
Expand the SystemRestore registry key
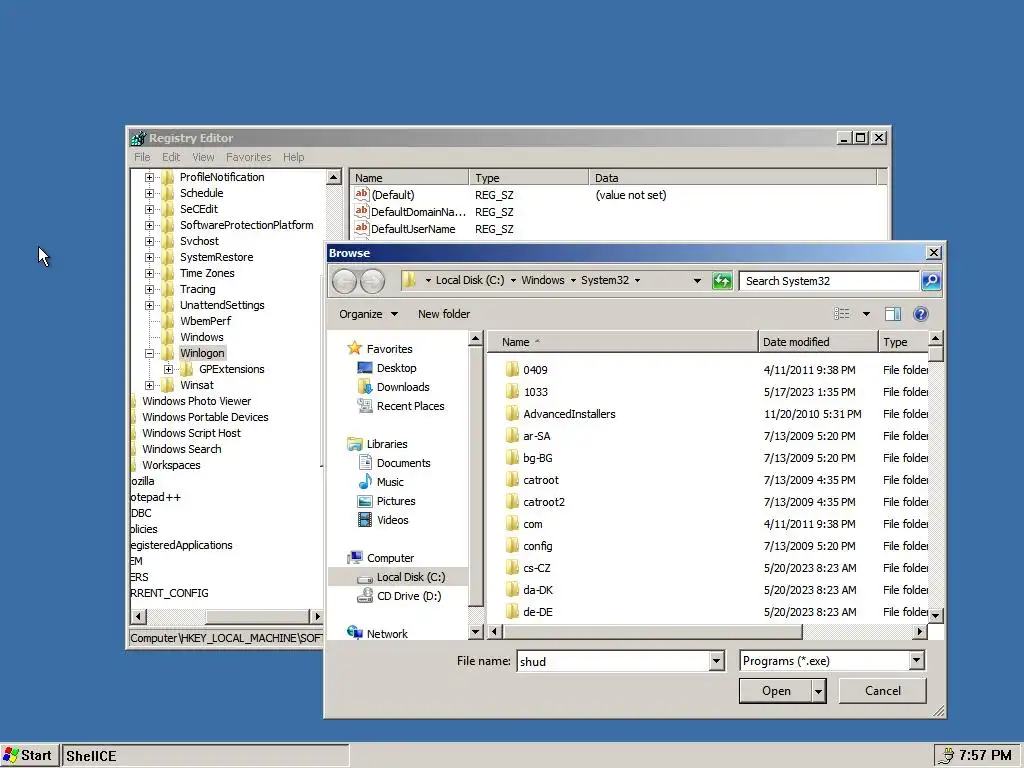(x=150, y=257)
